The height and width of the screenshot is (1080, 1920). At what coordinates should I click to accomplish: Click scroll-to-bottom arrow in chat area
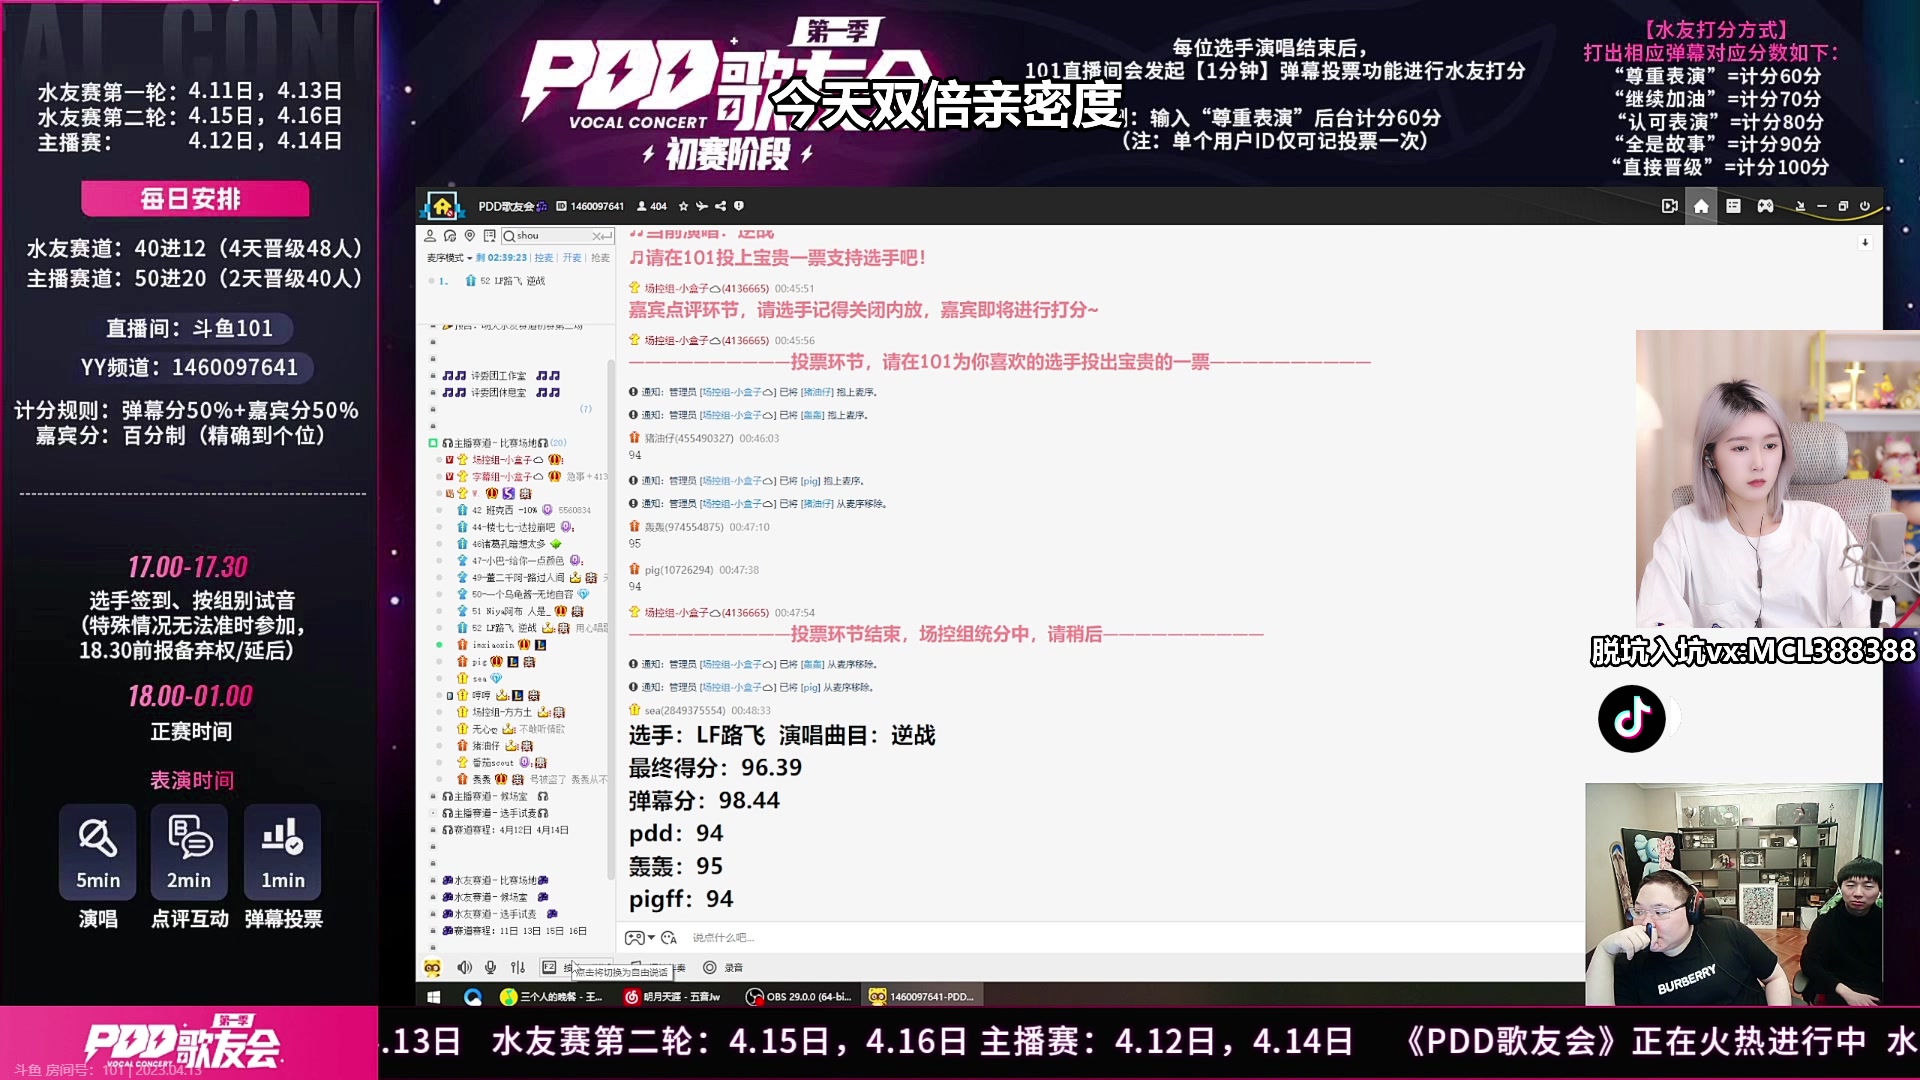point(1864,243)
